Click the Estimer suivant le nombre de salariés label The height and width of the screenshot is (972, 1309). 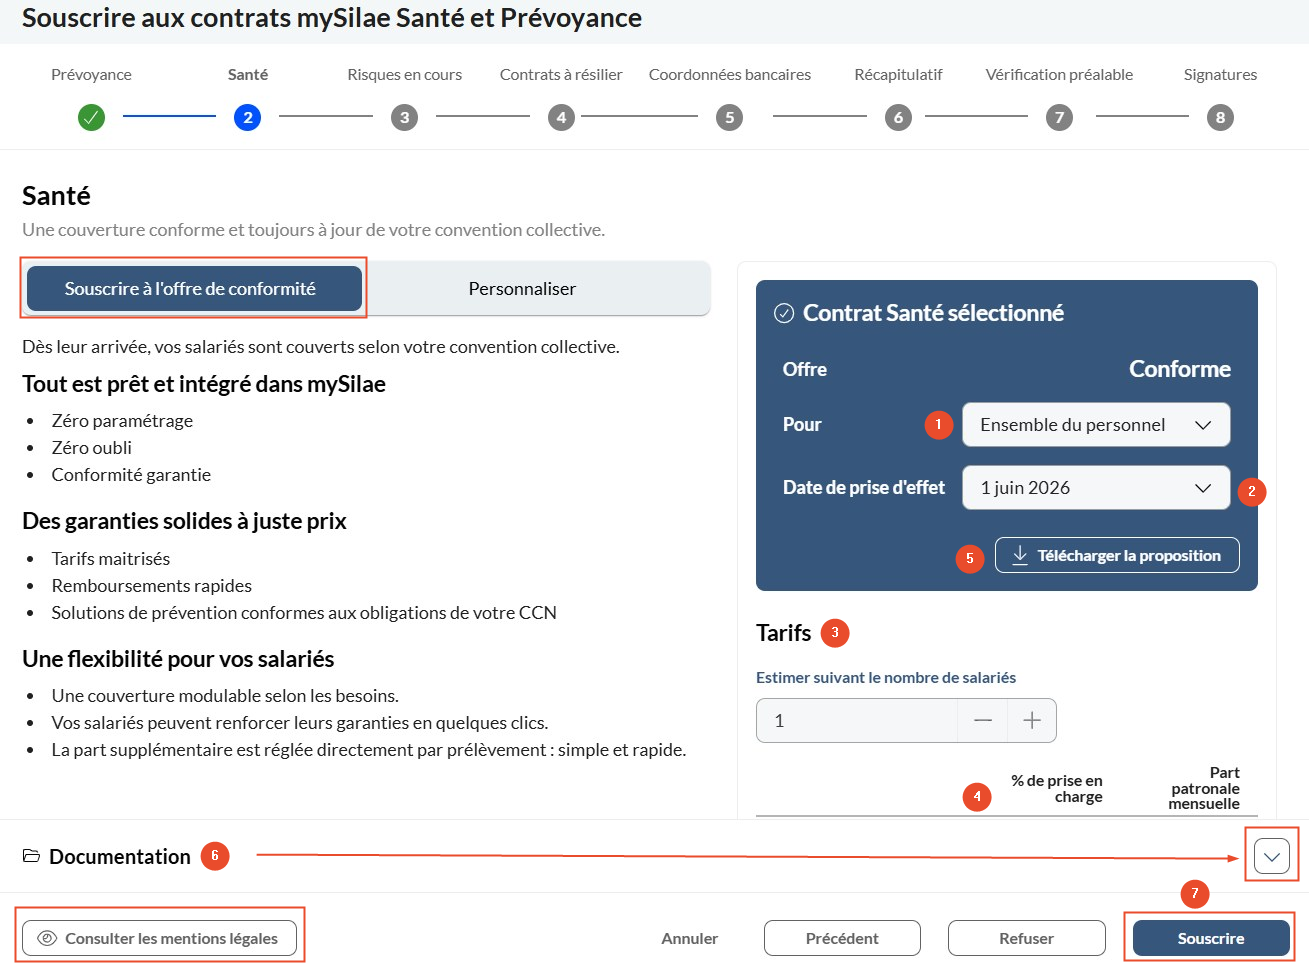click(x=886, y=677)
